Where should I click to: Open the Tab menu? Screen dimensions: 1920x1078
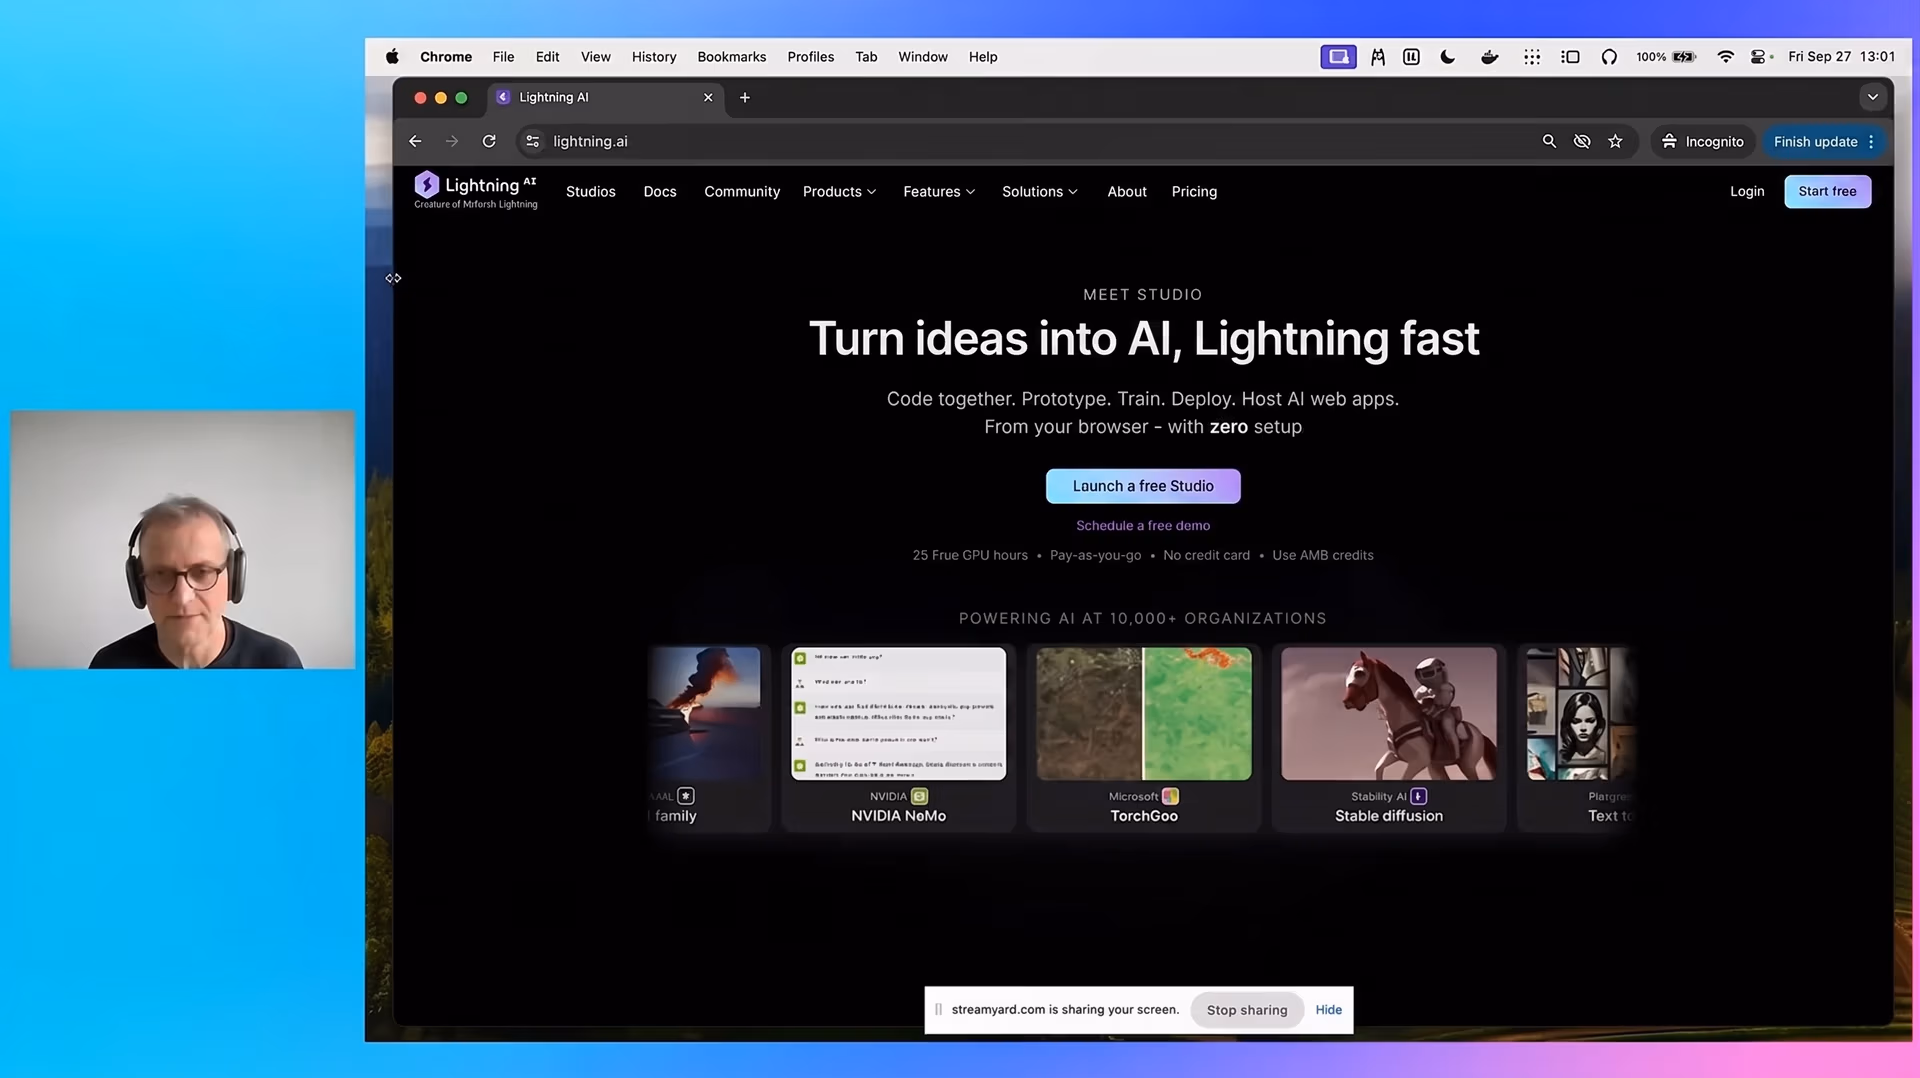(866, 57)
